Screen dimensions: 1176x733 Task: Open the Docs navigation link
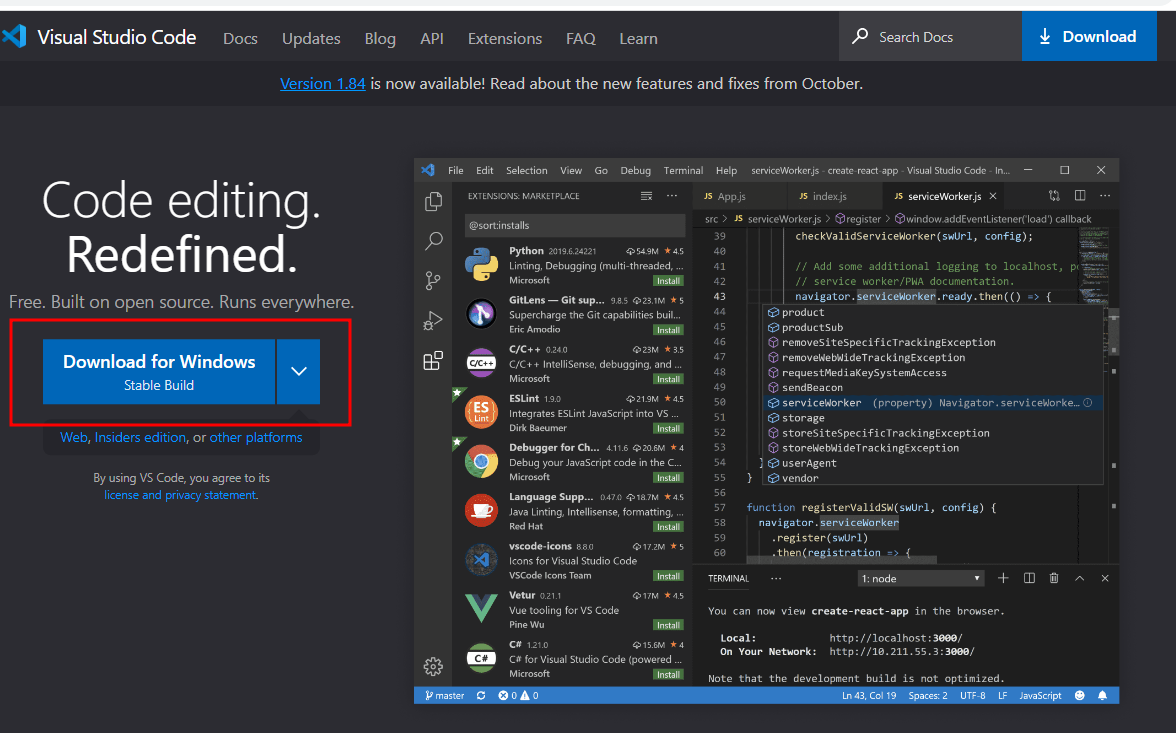coord(240,38)
